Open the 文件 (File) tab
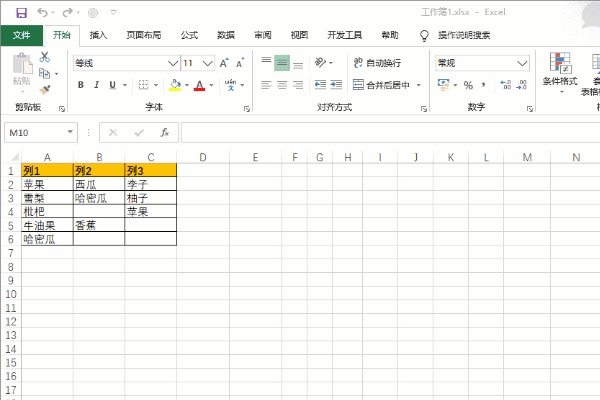The width and height of the screenshot is (600, 400). click(21, 35)
